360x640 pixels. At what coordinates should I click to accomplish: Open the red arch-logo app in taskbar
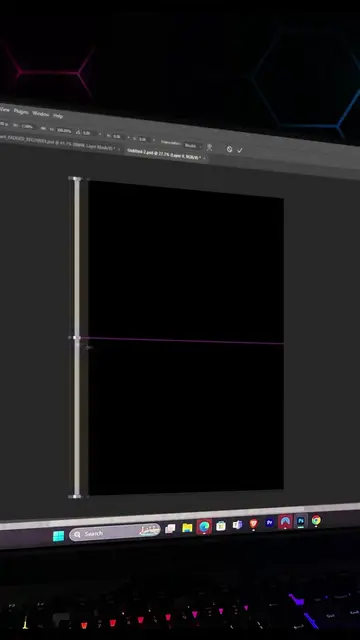[x=285, y=522]
